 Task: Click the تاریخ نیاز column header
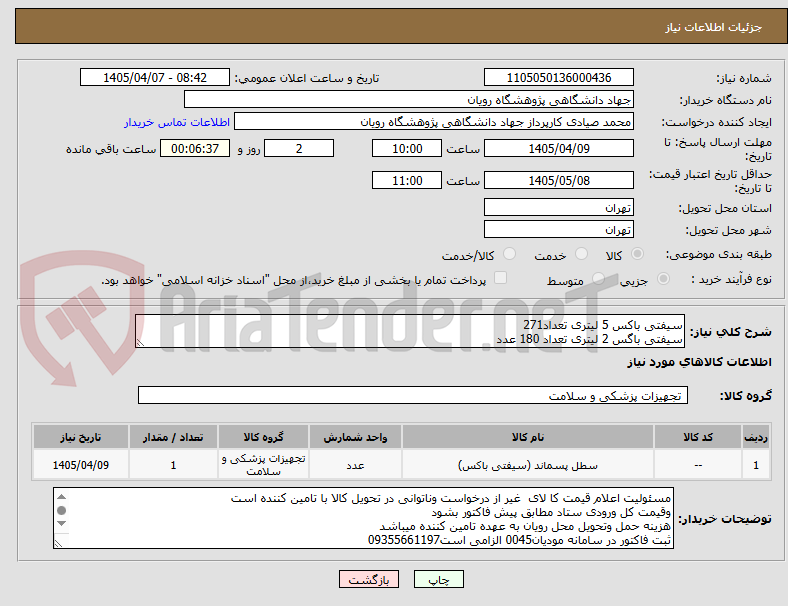click(80, 437)
